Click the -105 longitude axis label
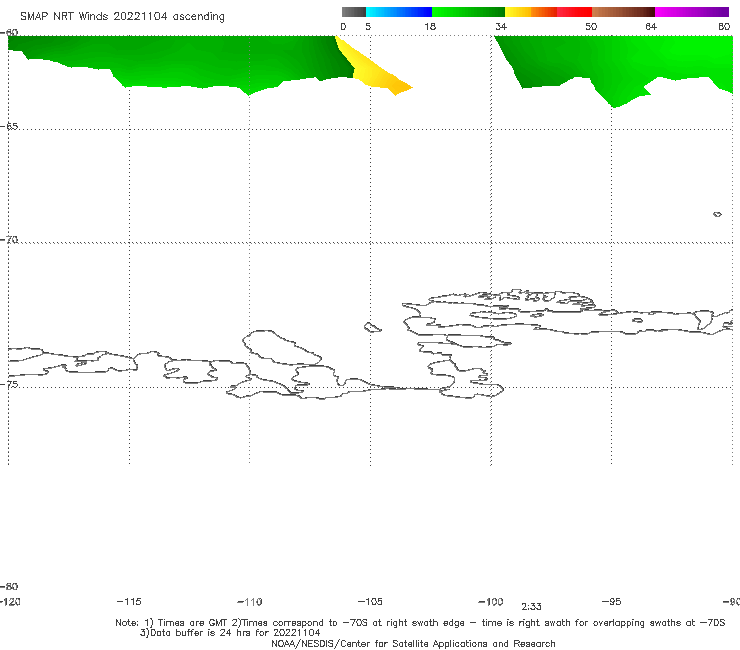This screenshot has height=650, width=740. (x=370, y=601)
